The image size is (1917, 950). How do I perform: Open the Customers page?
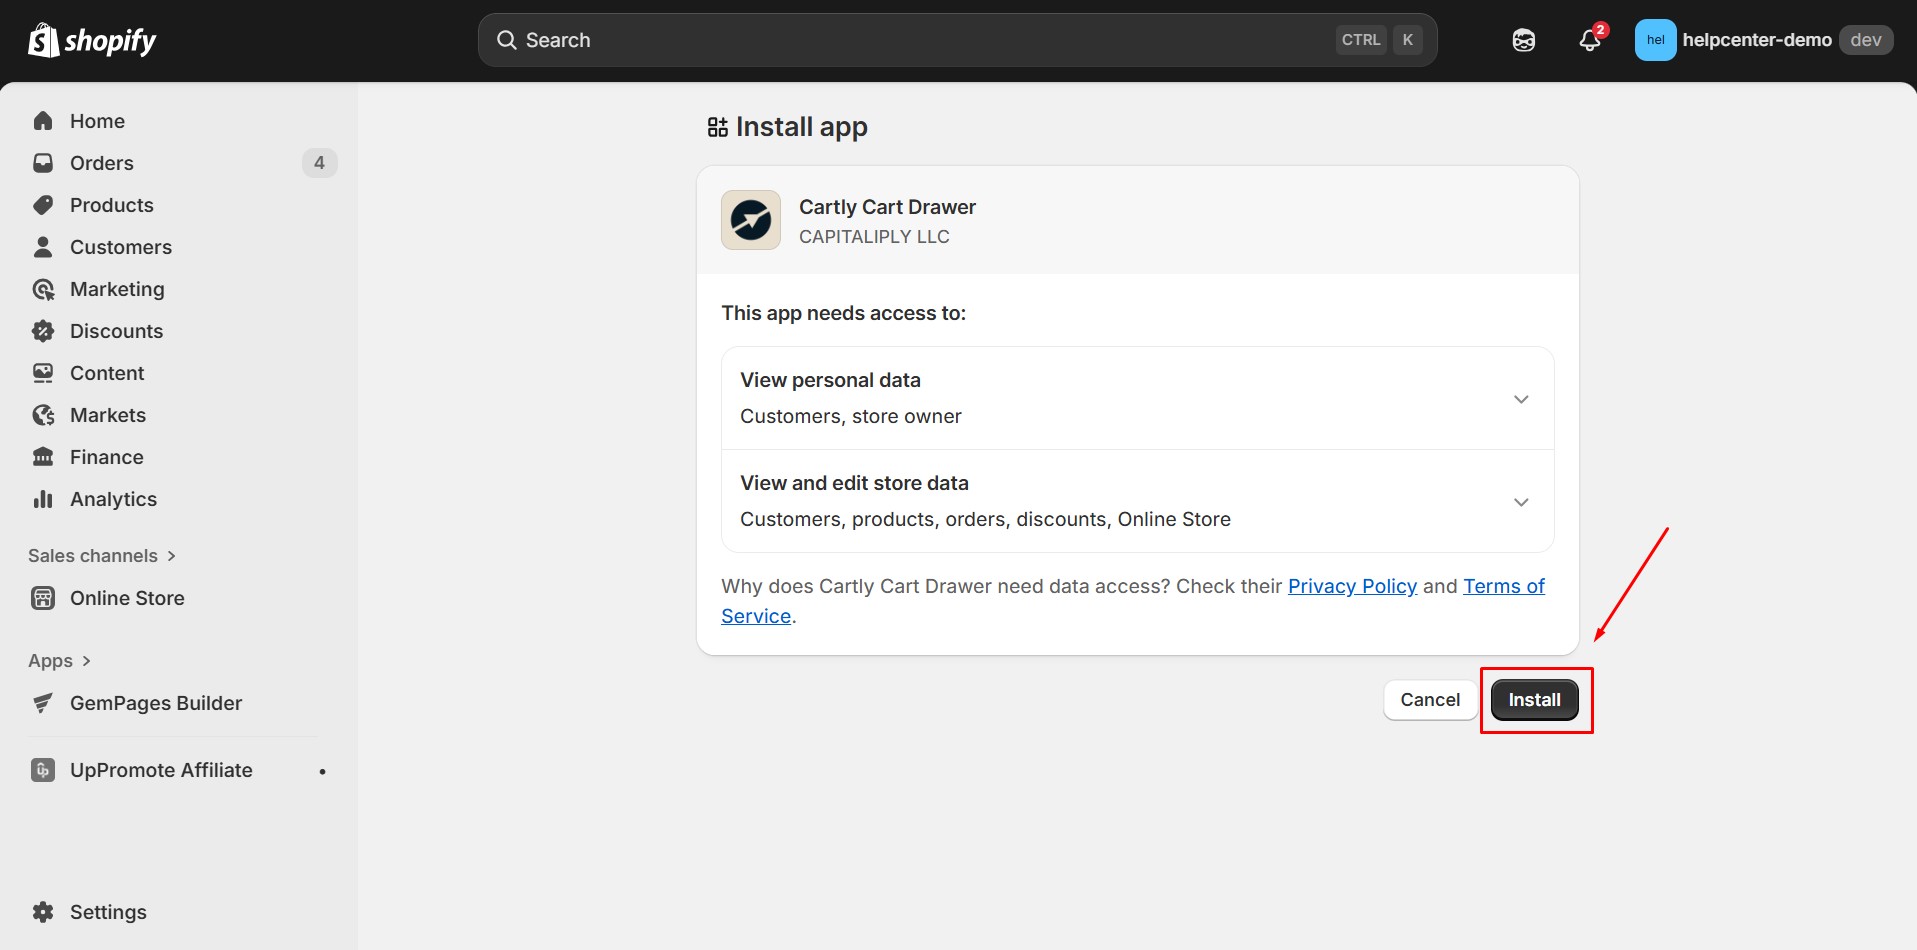point(120,246)
